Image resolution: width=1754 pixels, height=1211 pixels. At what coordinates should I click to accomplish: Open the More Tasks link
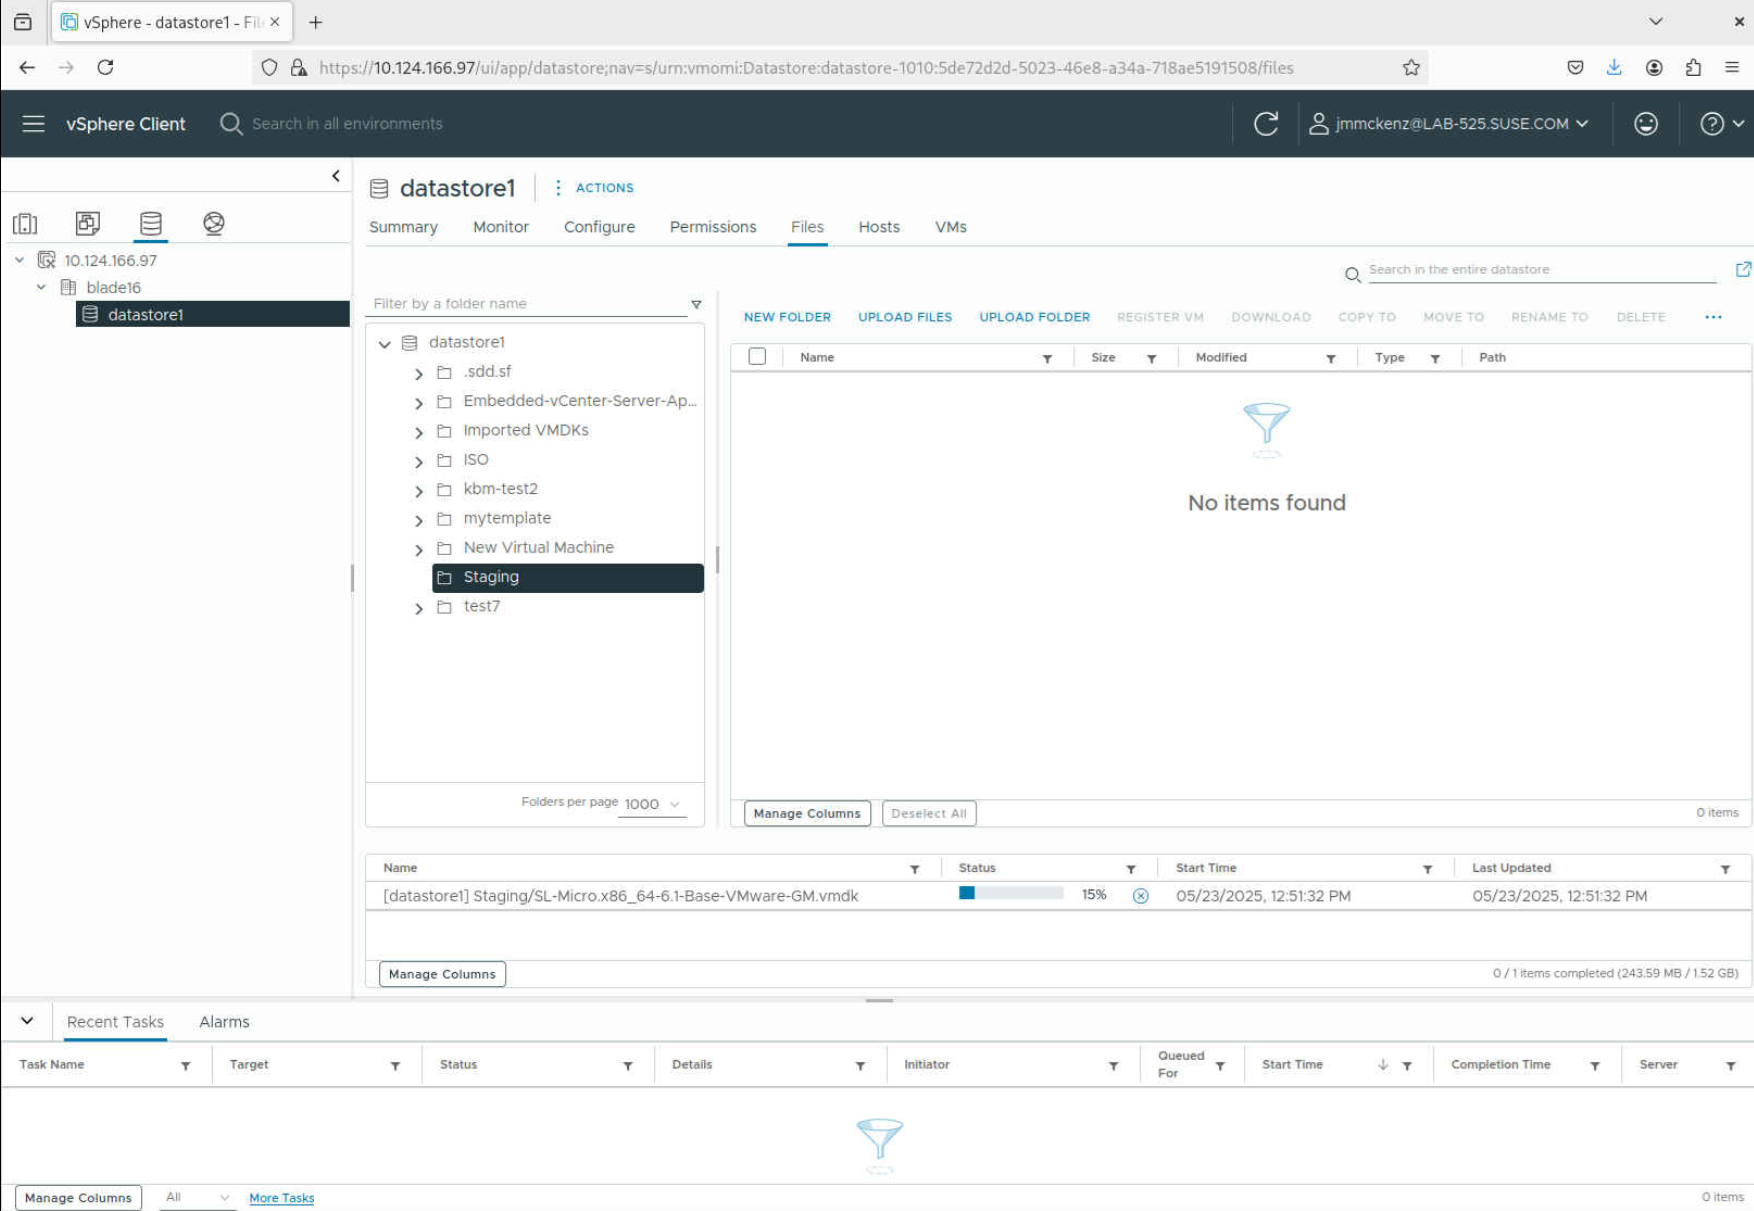pyautogui.click(x=281, y=1198)
